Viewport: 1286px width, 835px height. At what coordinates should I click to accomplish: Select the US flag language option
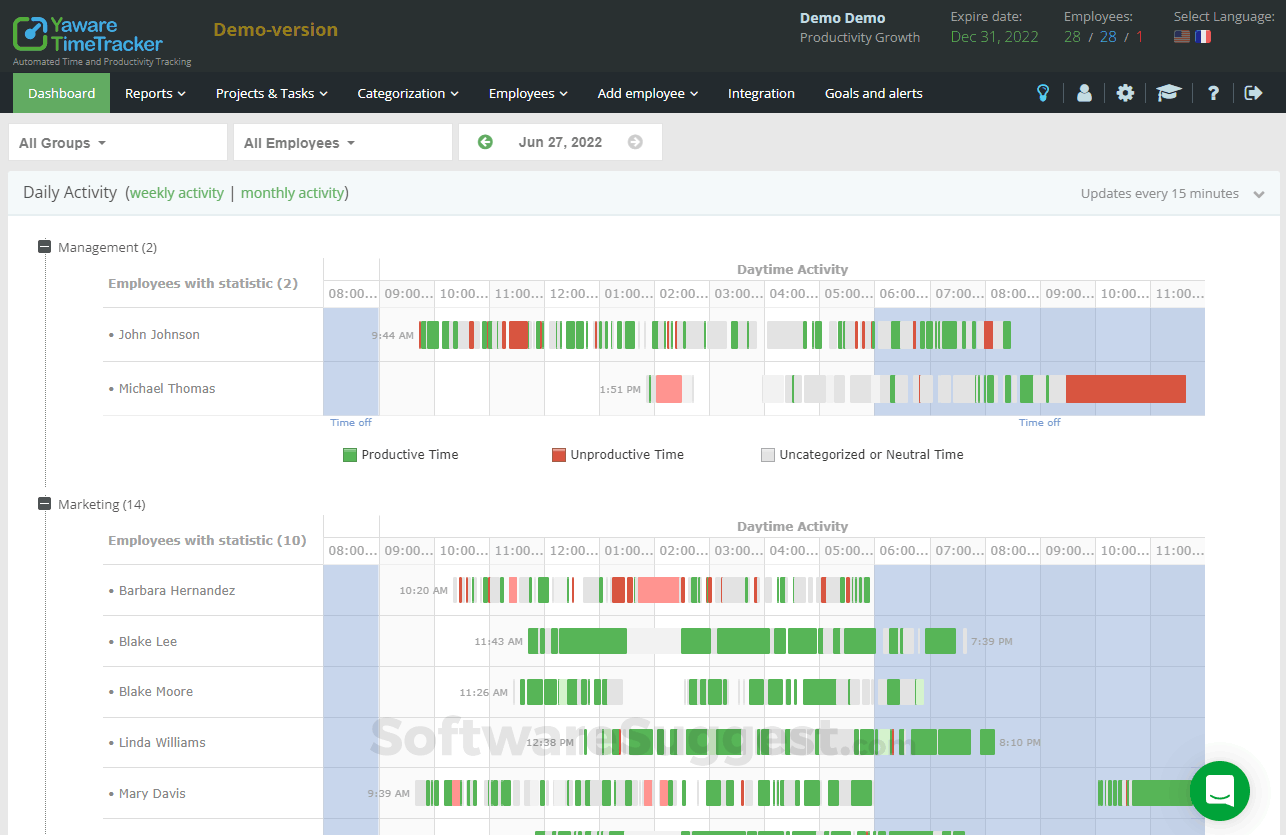pos(1181,35)
